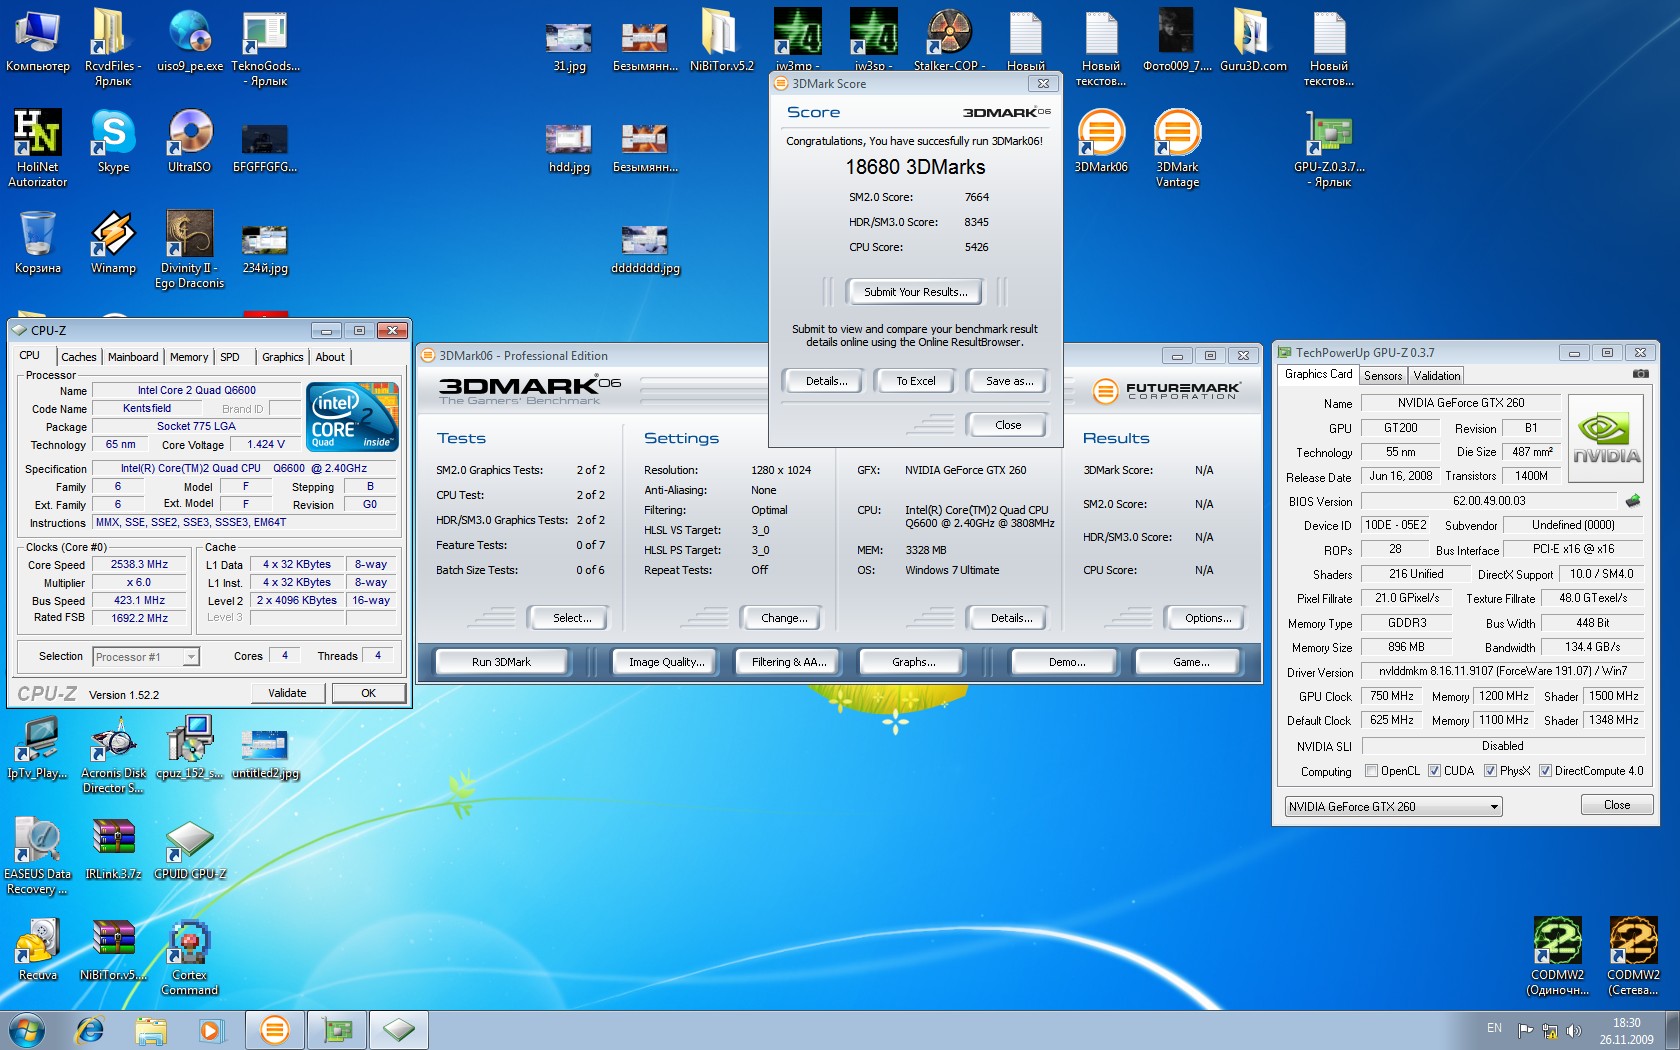This screenshot has height=1050, width=1680.
Task: Launch Internet Explorer from the taskbar
Action: click(x=90, y=1029)
